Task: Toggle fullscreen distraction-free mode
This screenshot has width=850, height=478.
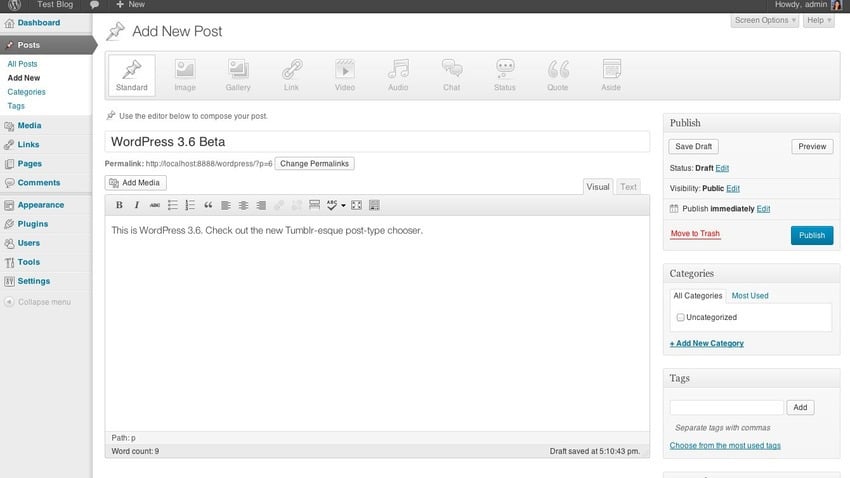Action: coord(356,205)
